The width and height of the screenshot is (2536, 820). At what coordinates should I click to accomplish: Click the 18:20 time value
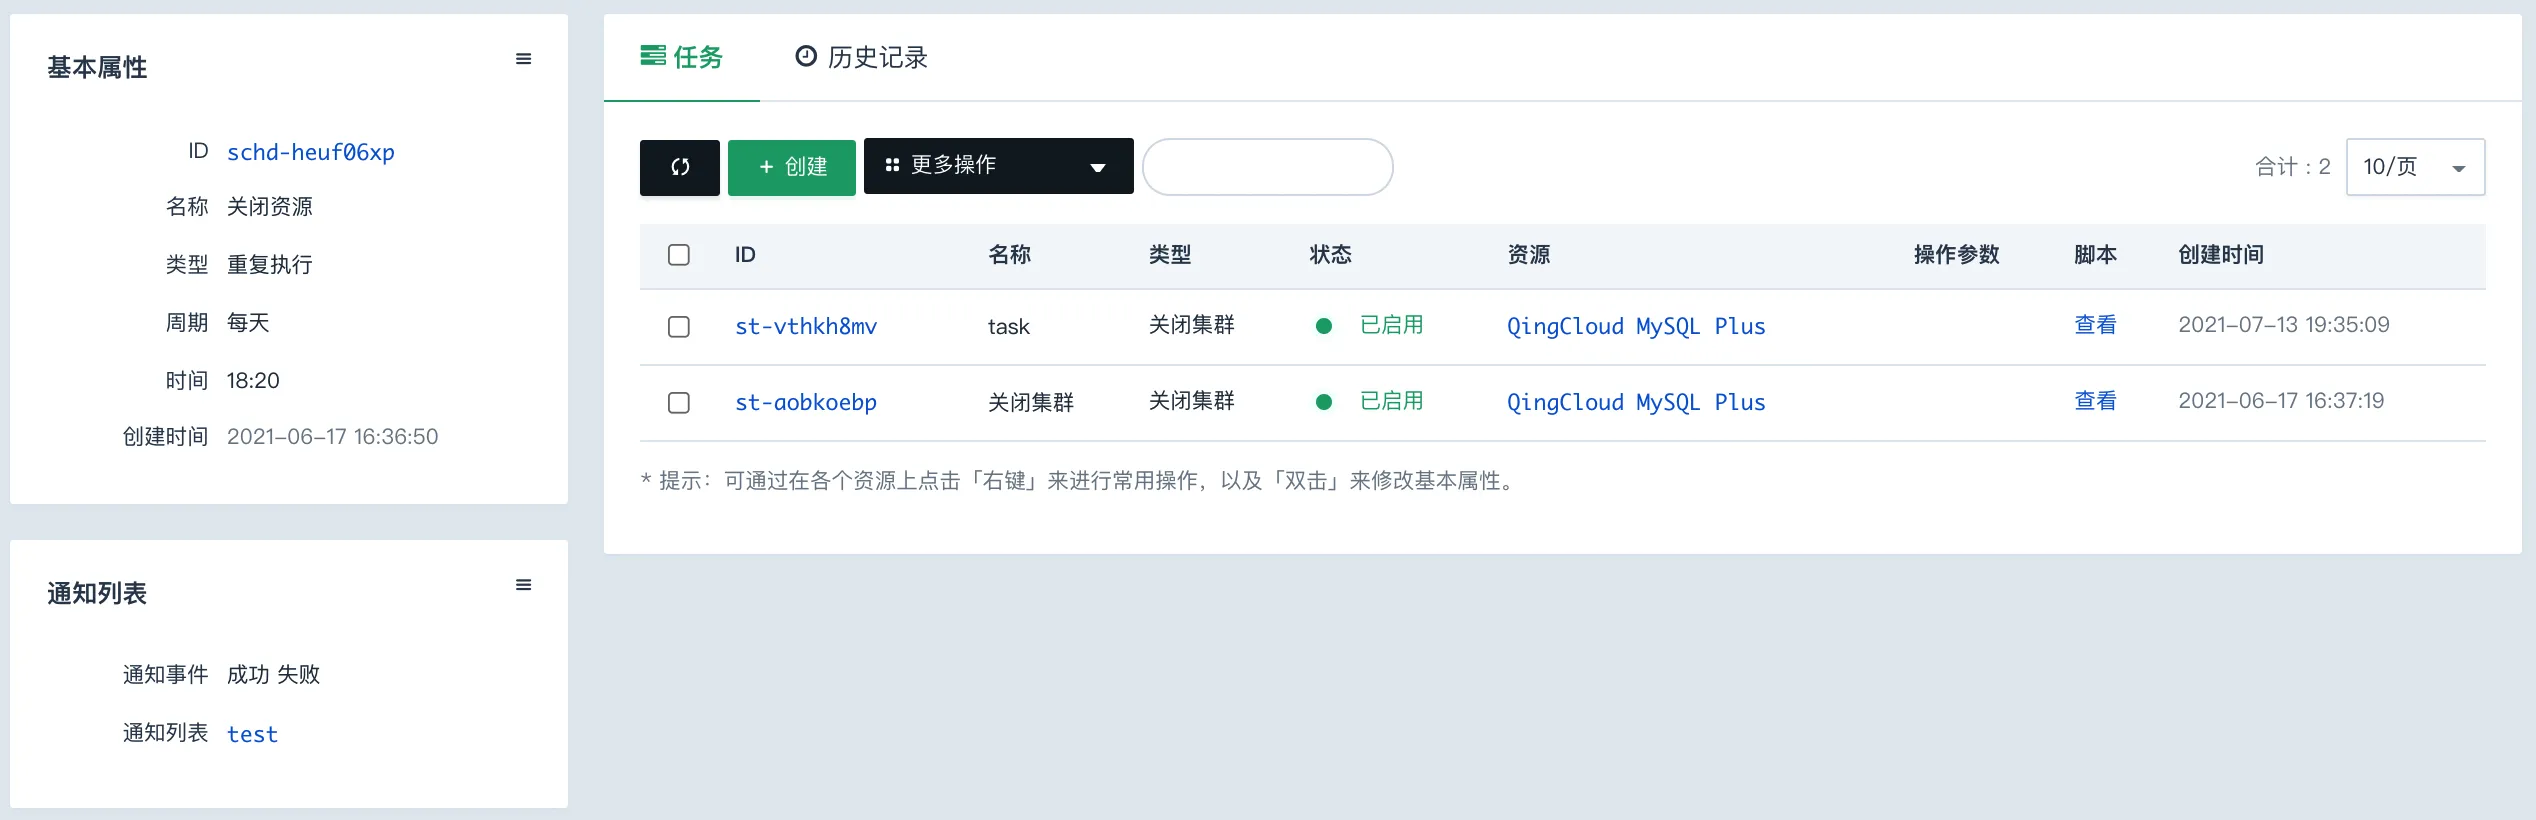pyautogui.click(x=253, y=381)
